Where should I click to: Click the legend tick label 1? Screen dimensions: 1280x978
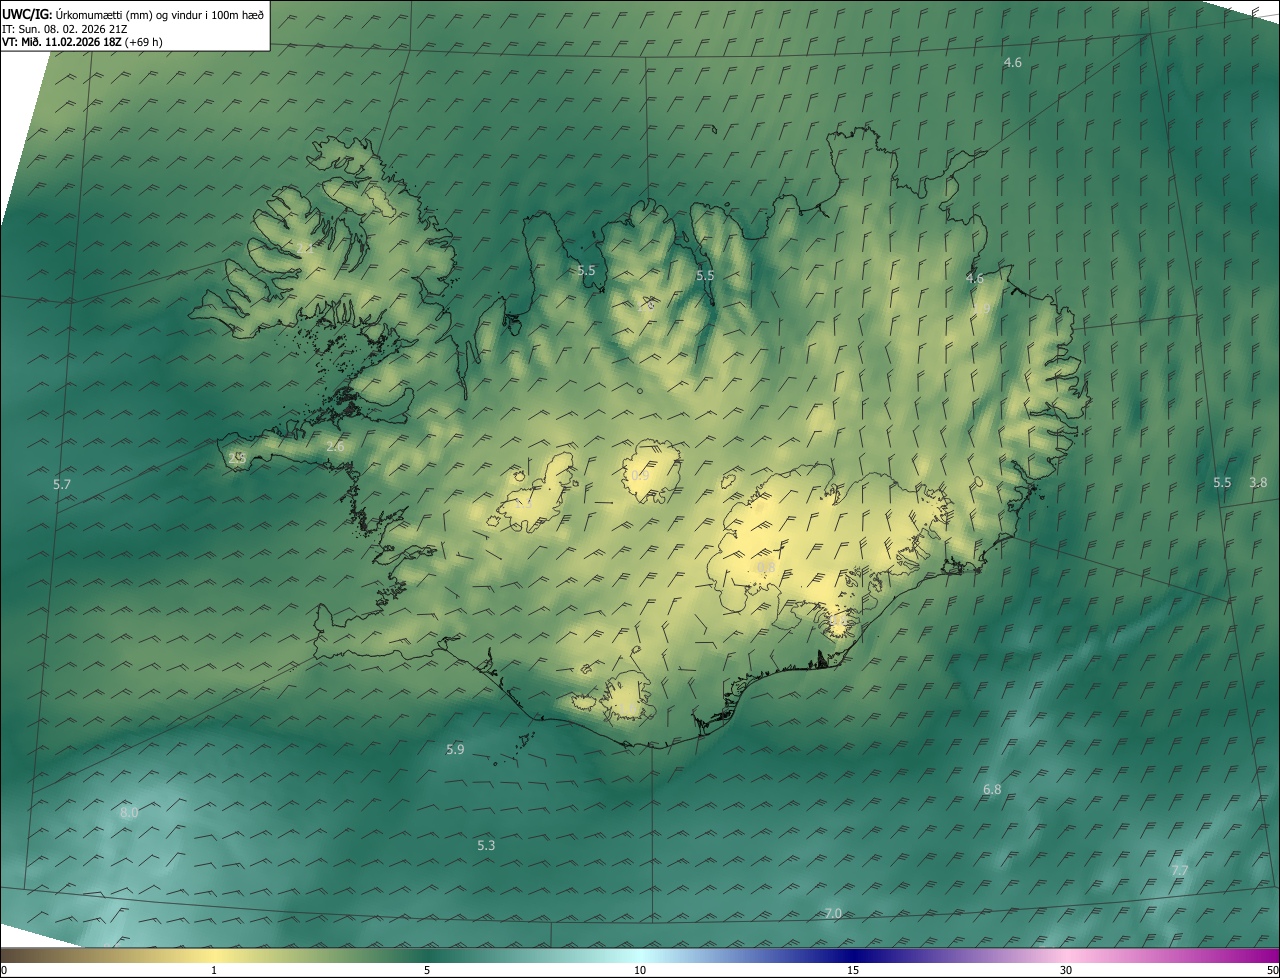click(214, 970)
